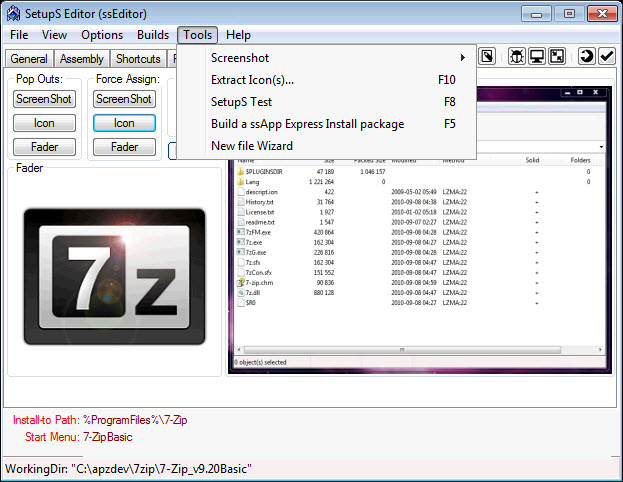Open the Options menu

tap(102, 35)
